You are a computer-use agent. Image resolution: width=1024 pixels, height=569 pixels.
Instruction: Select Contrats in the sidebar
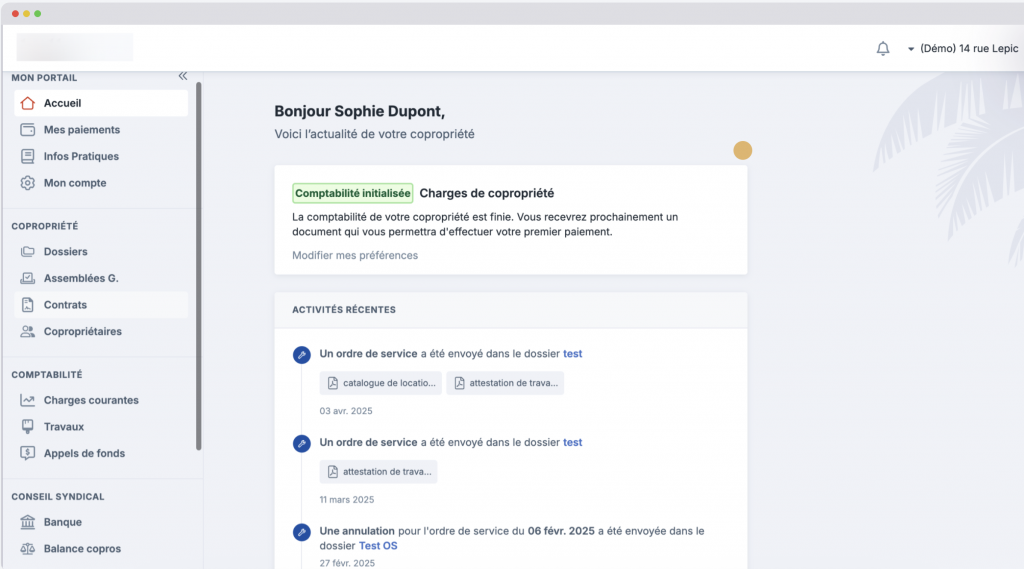tap(65, 305)
